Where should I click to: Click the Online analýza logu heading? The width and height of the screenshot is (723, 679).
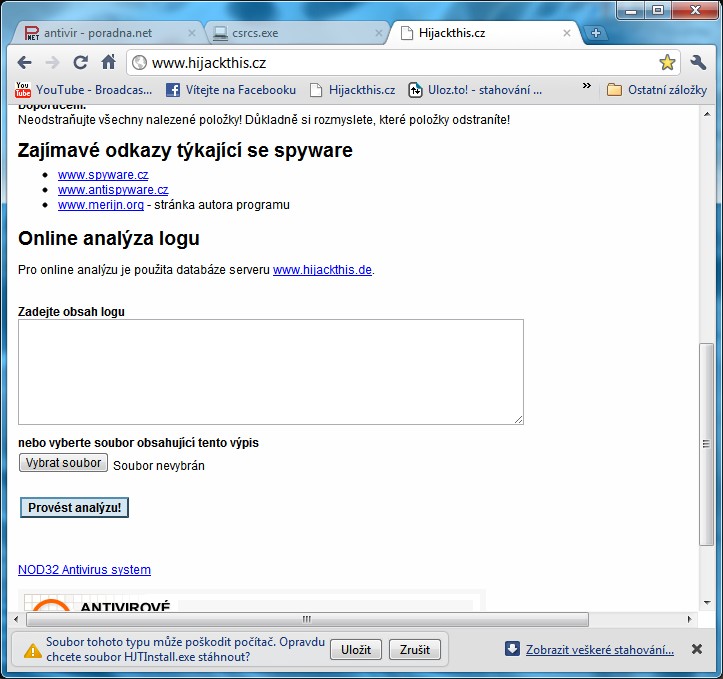click(109, 238)
